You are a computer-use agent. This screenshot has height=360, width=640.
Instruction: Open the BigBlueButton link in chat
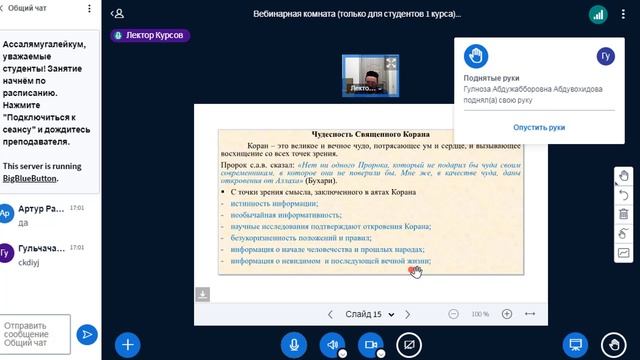(29, 178)
